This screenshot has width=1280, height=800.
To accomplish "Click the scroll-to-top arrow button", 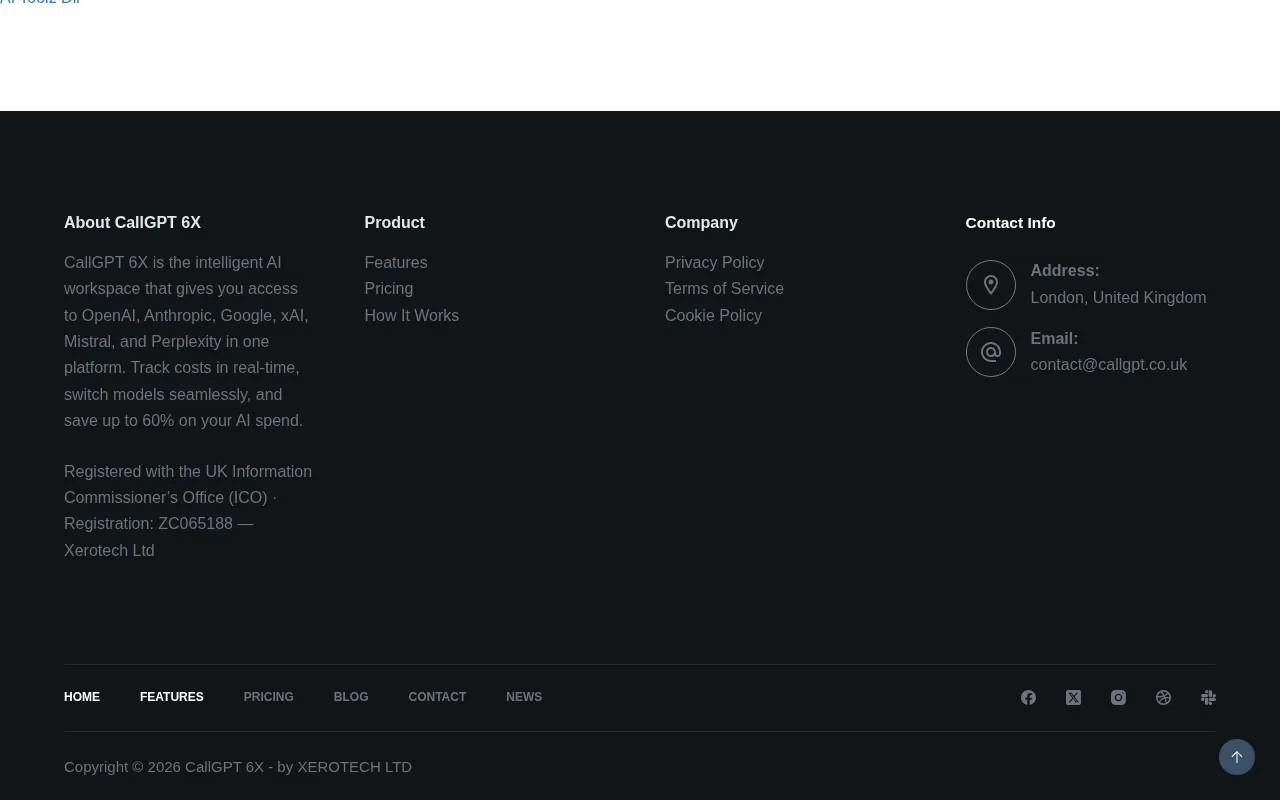I will (x=1237, y=757).
